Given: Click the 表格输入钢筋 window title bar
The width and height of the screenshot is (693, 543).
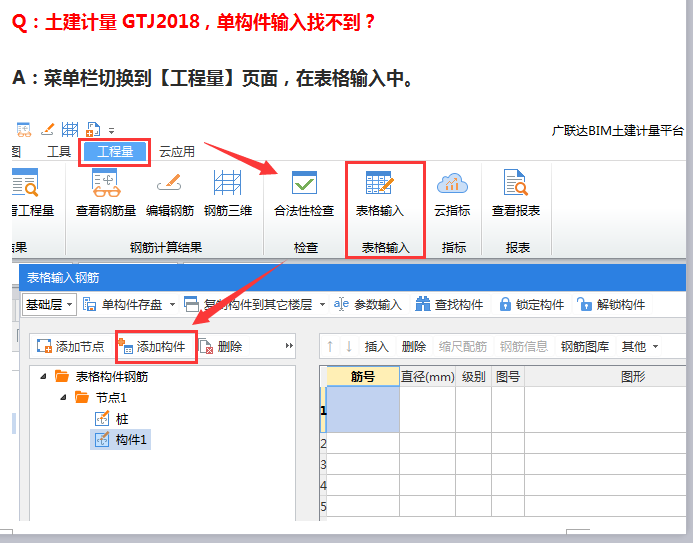Looking at the screenshot, I should pos(352,277).
